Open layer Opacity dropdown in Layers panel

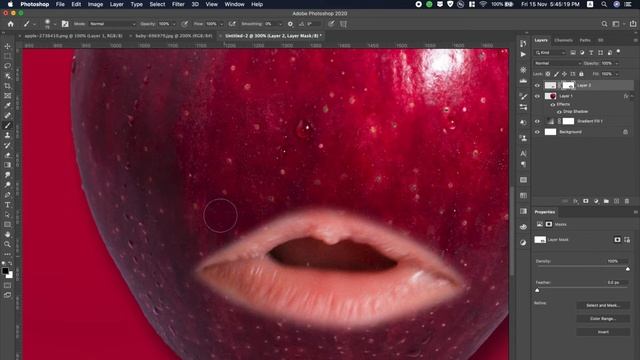point(617,63)
